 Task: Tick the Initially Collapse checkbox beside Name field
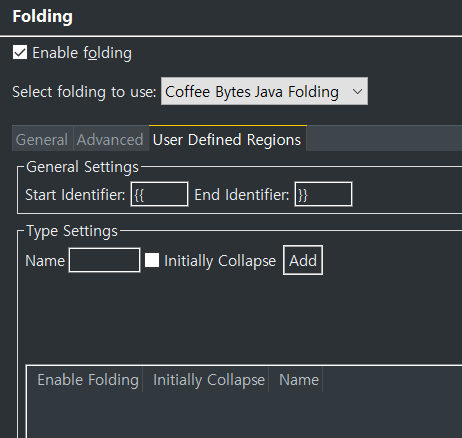click(152, 260)
